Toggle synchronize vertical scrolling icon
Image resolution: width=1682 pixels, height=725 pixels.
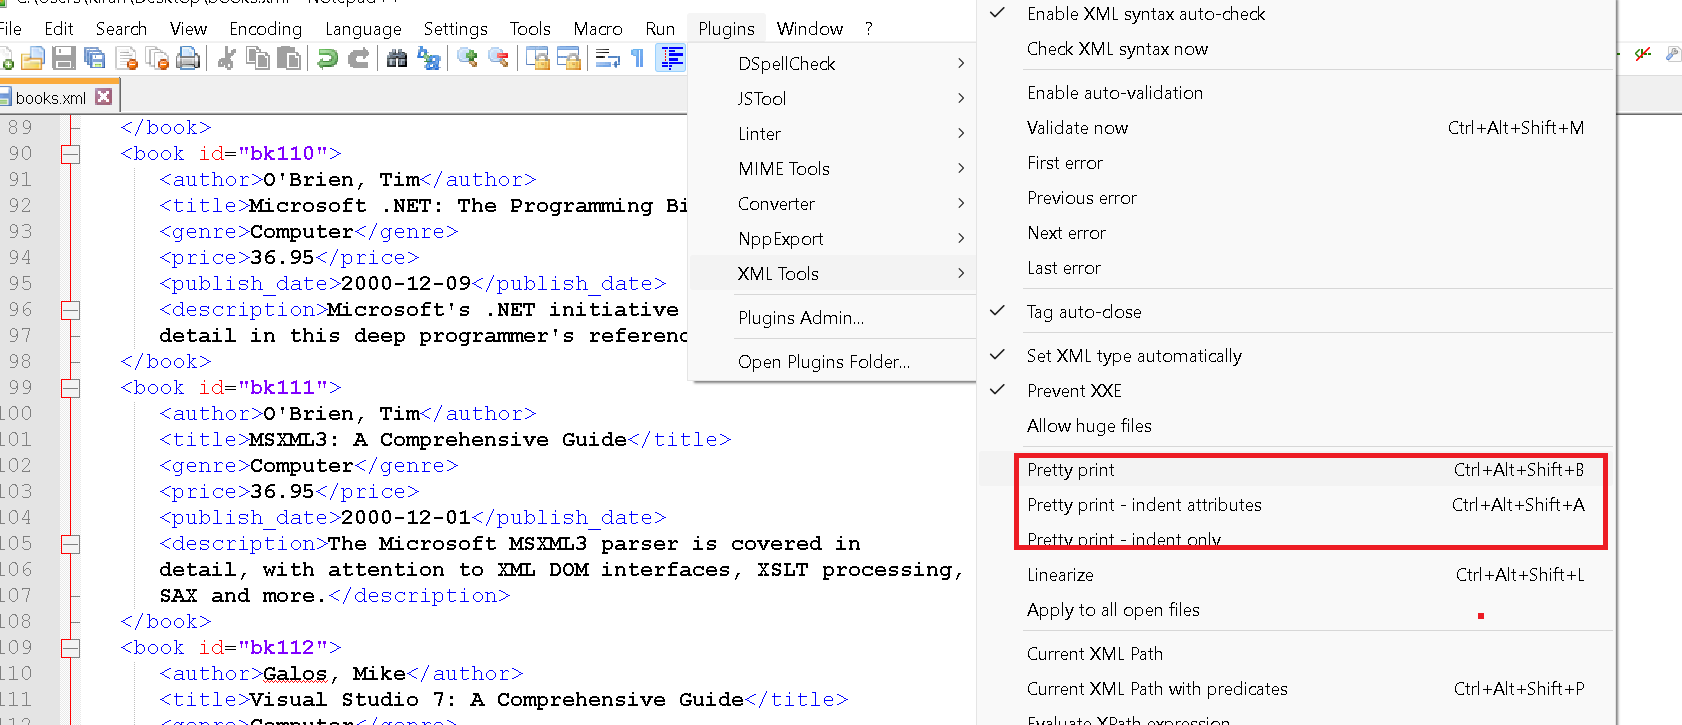point(537,59)
